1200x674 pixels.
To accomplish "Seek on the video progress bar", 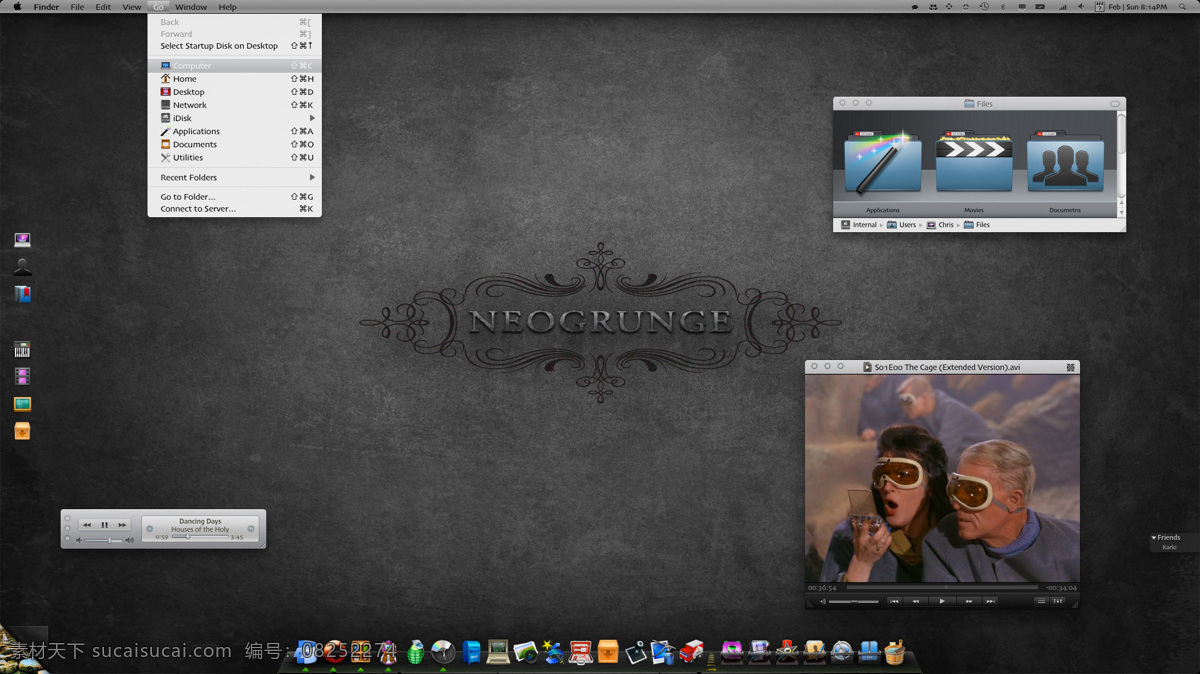I will click(x=942, y=588).
